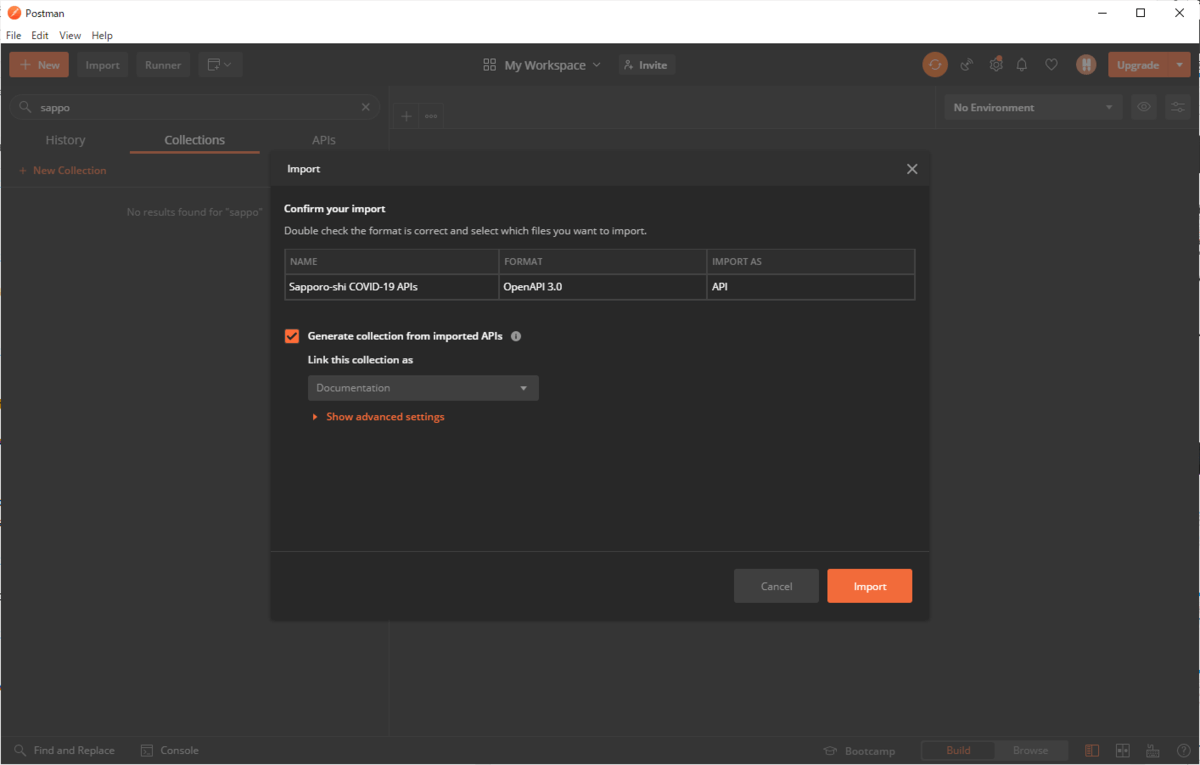Open the new window dropdown arrow
1200x765 pixels.
coord(228,65)
